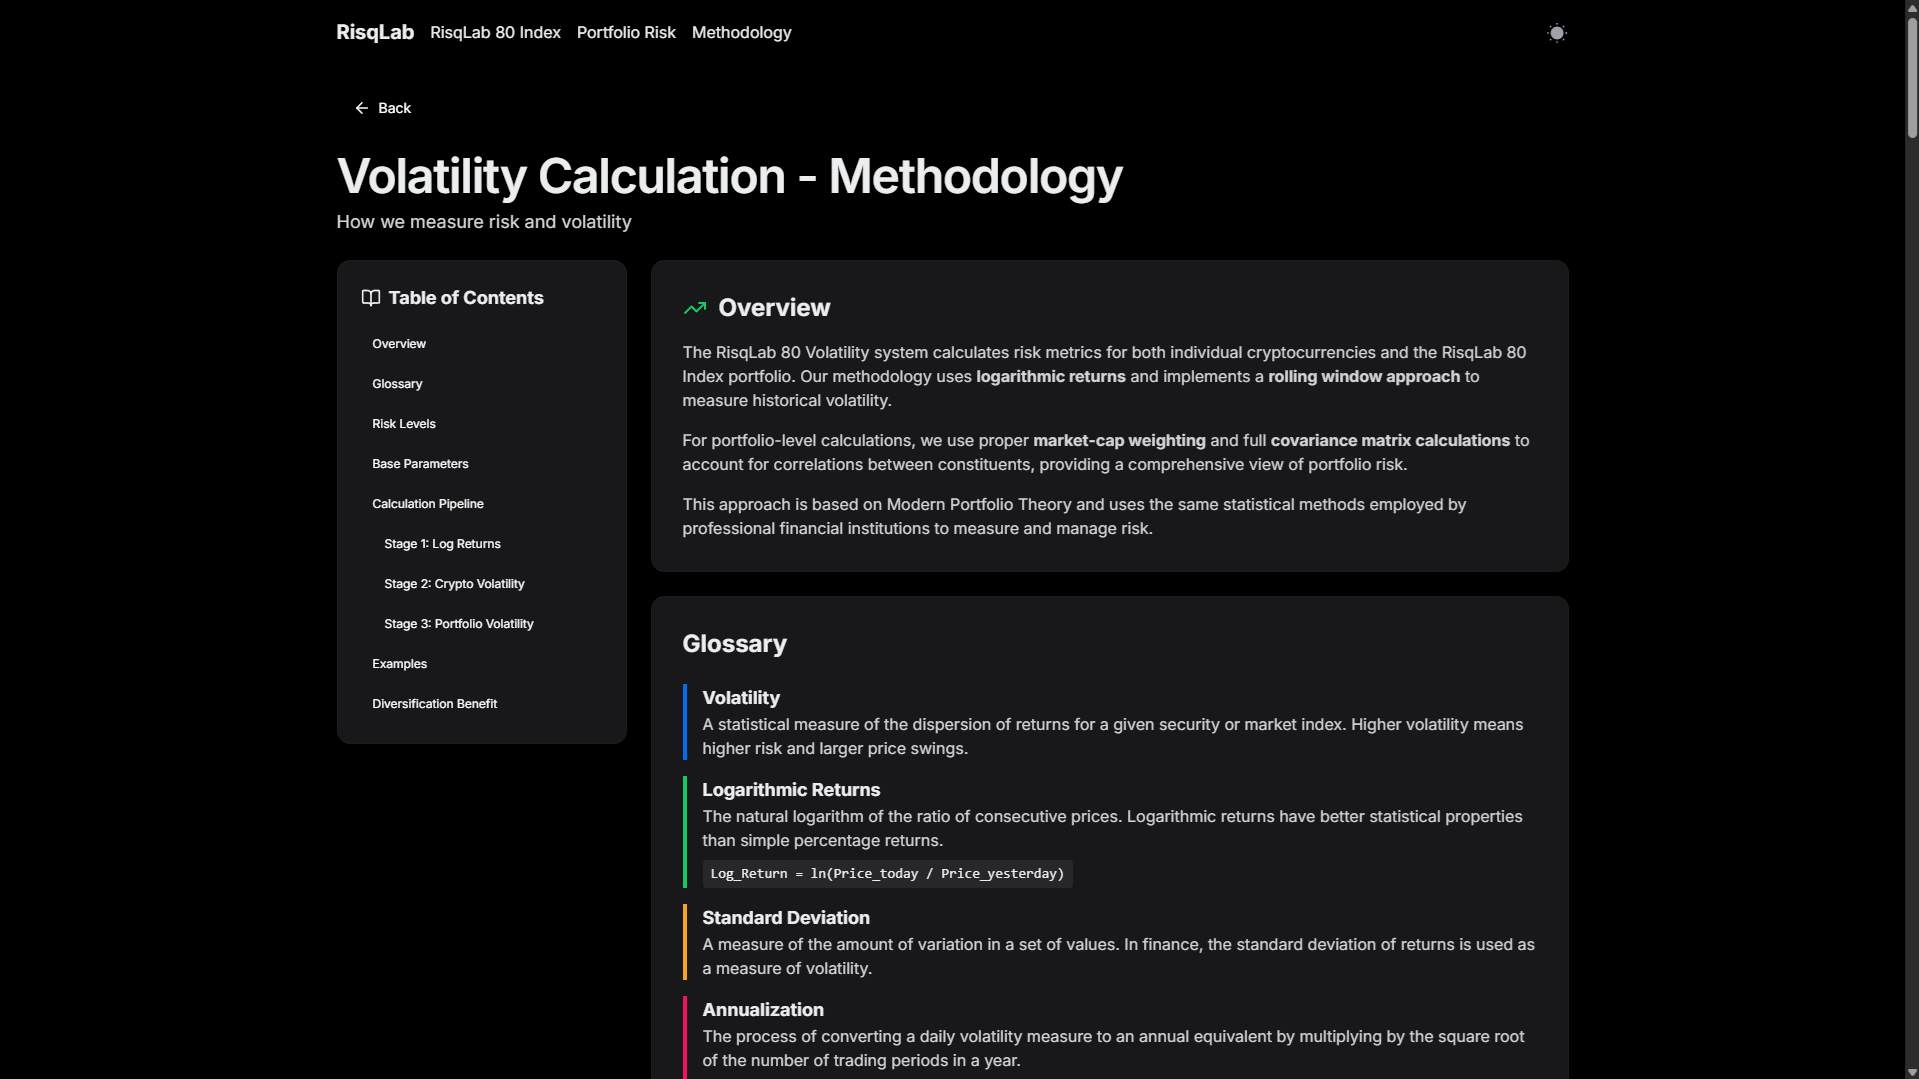Open the RisqLab 80 Index page
The image size is (1919, 1079).
495,32
